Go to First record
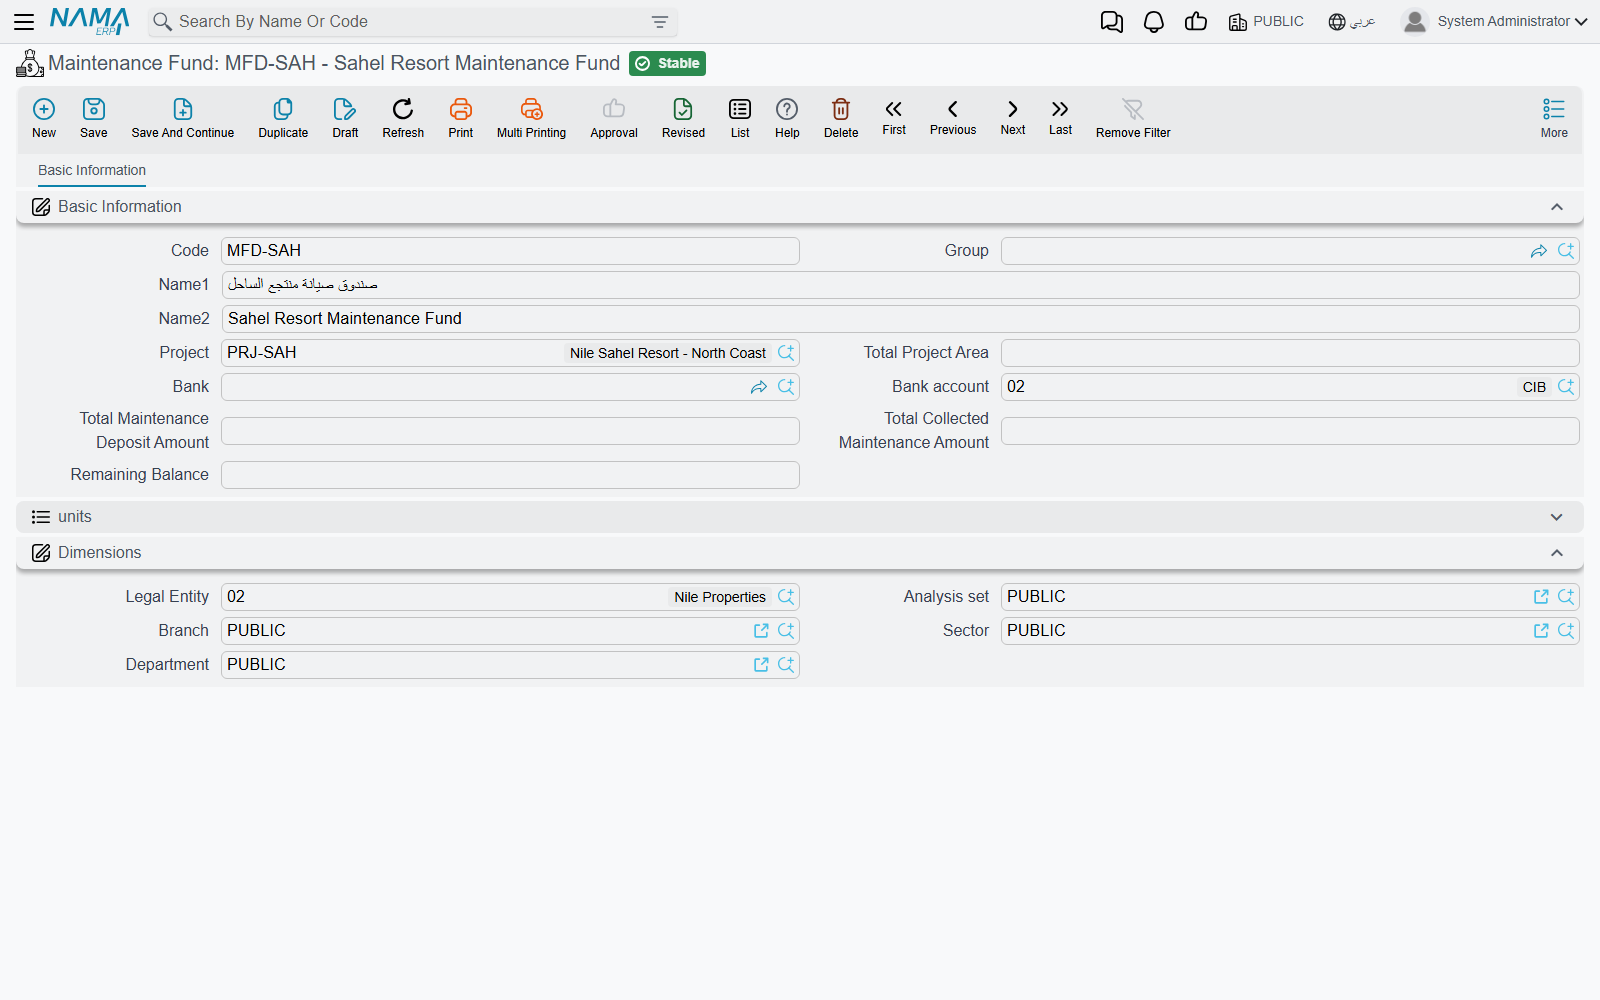The width and height of the screenshot is (1600, 1000). [x=894, y=116]
